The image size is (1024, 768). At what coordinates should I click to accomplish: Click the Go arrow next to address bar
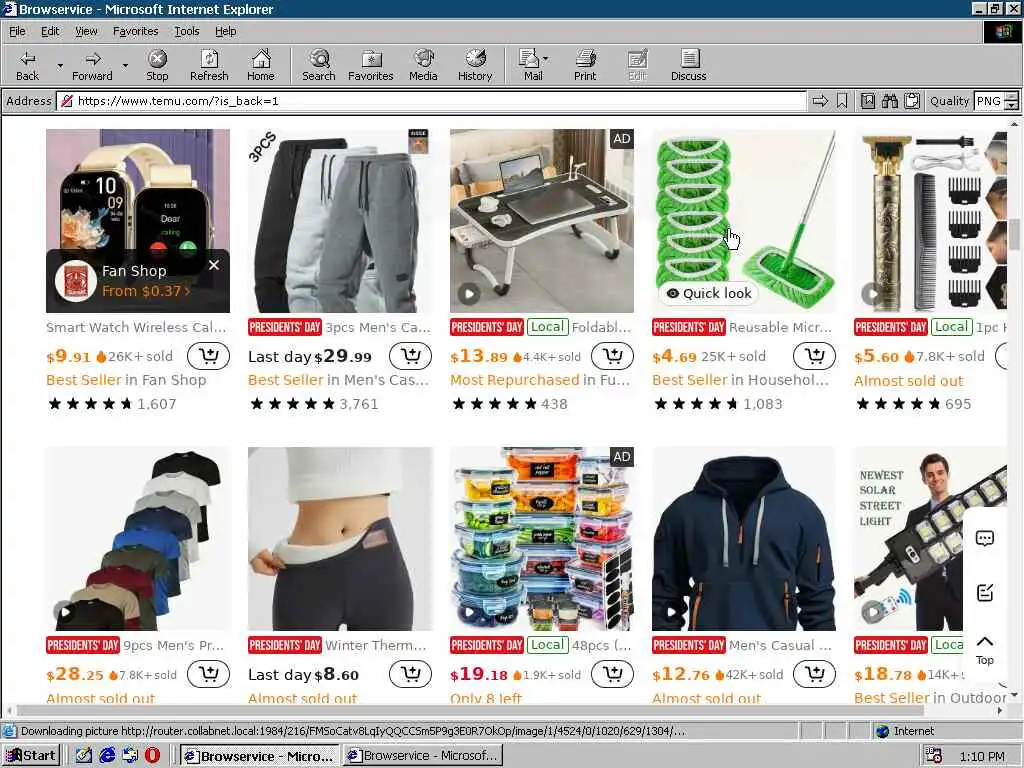tap(820, 101)
